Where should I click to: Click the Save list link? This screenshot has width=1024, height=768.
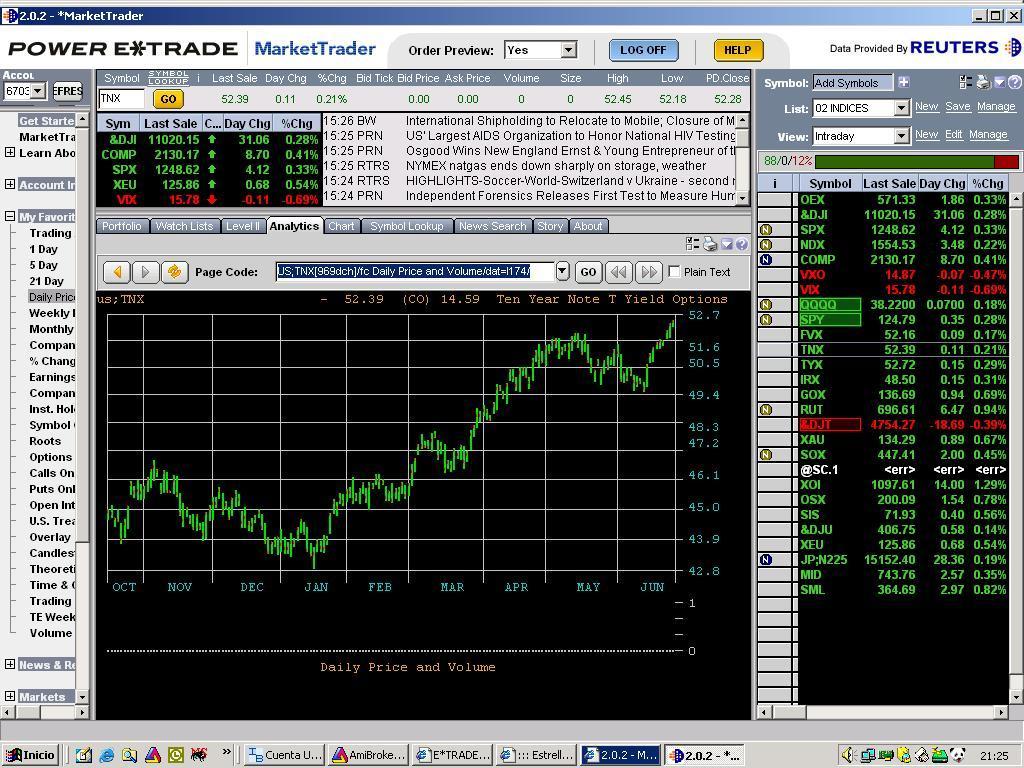click(x=957, y=106)
